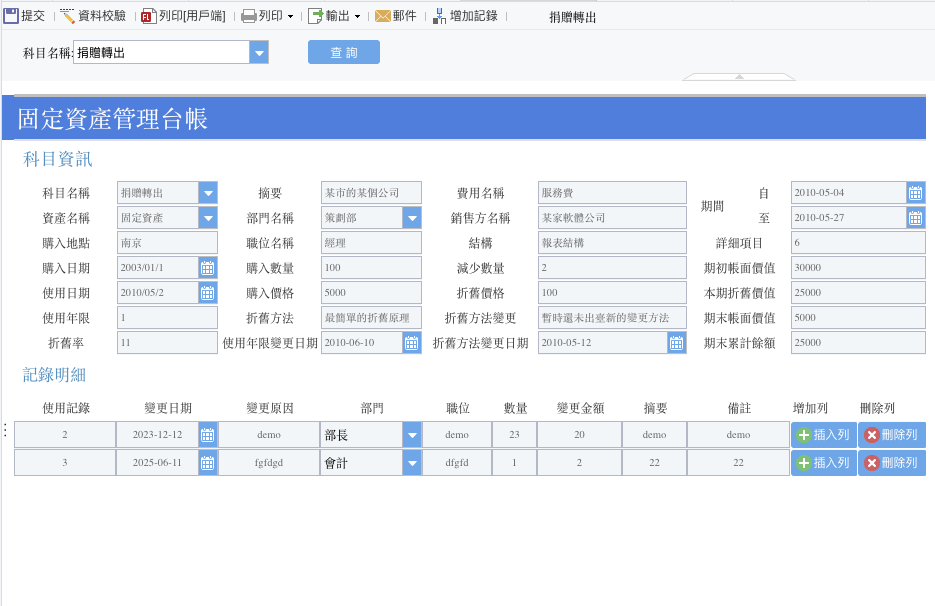Click the 減少數量 input field
Viewport: 935px width, 606px height.
pos(612,268)
